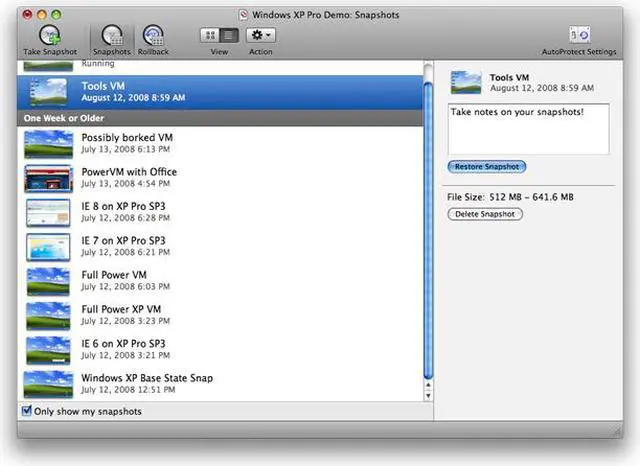The height and width of the screenshot is (466, 640).
Task: Click the window resize grip corner
Action: coord(618,433)
